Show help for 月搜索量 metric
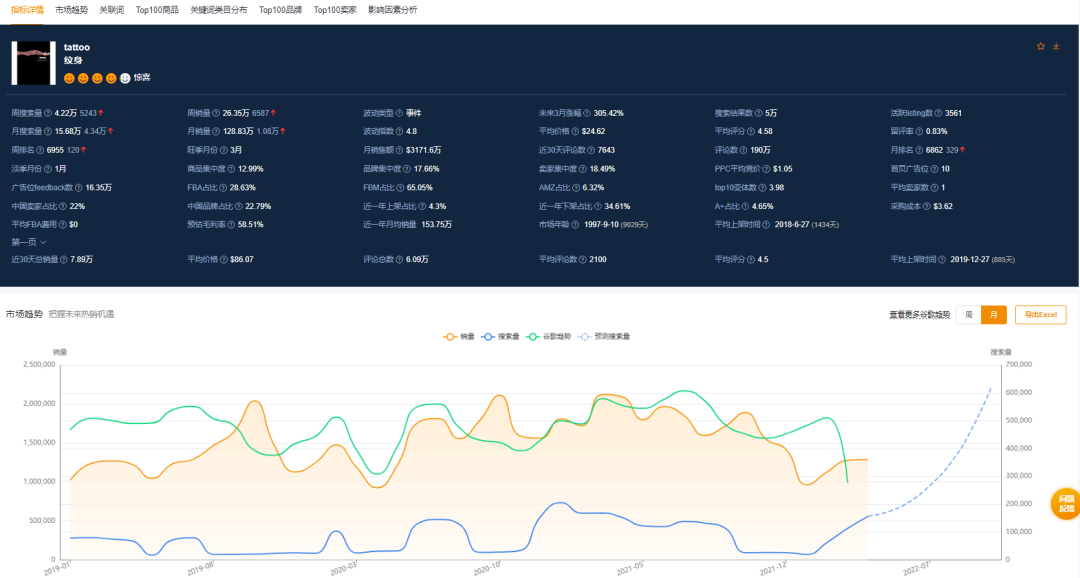1080x578 pixels. tap(48, 131)
